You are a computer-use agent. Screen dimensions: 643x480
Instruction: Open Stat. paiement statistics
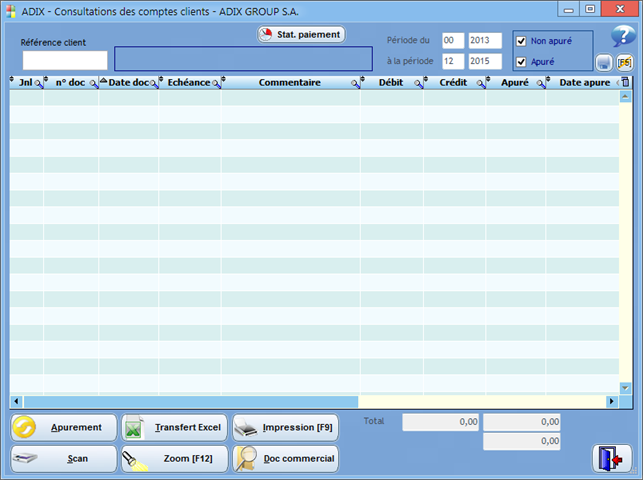click(x=301, y=34)
